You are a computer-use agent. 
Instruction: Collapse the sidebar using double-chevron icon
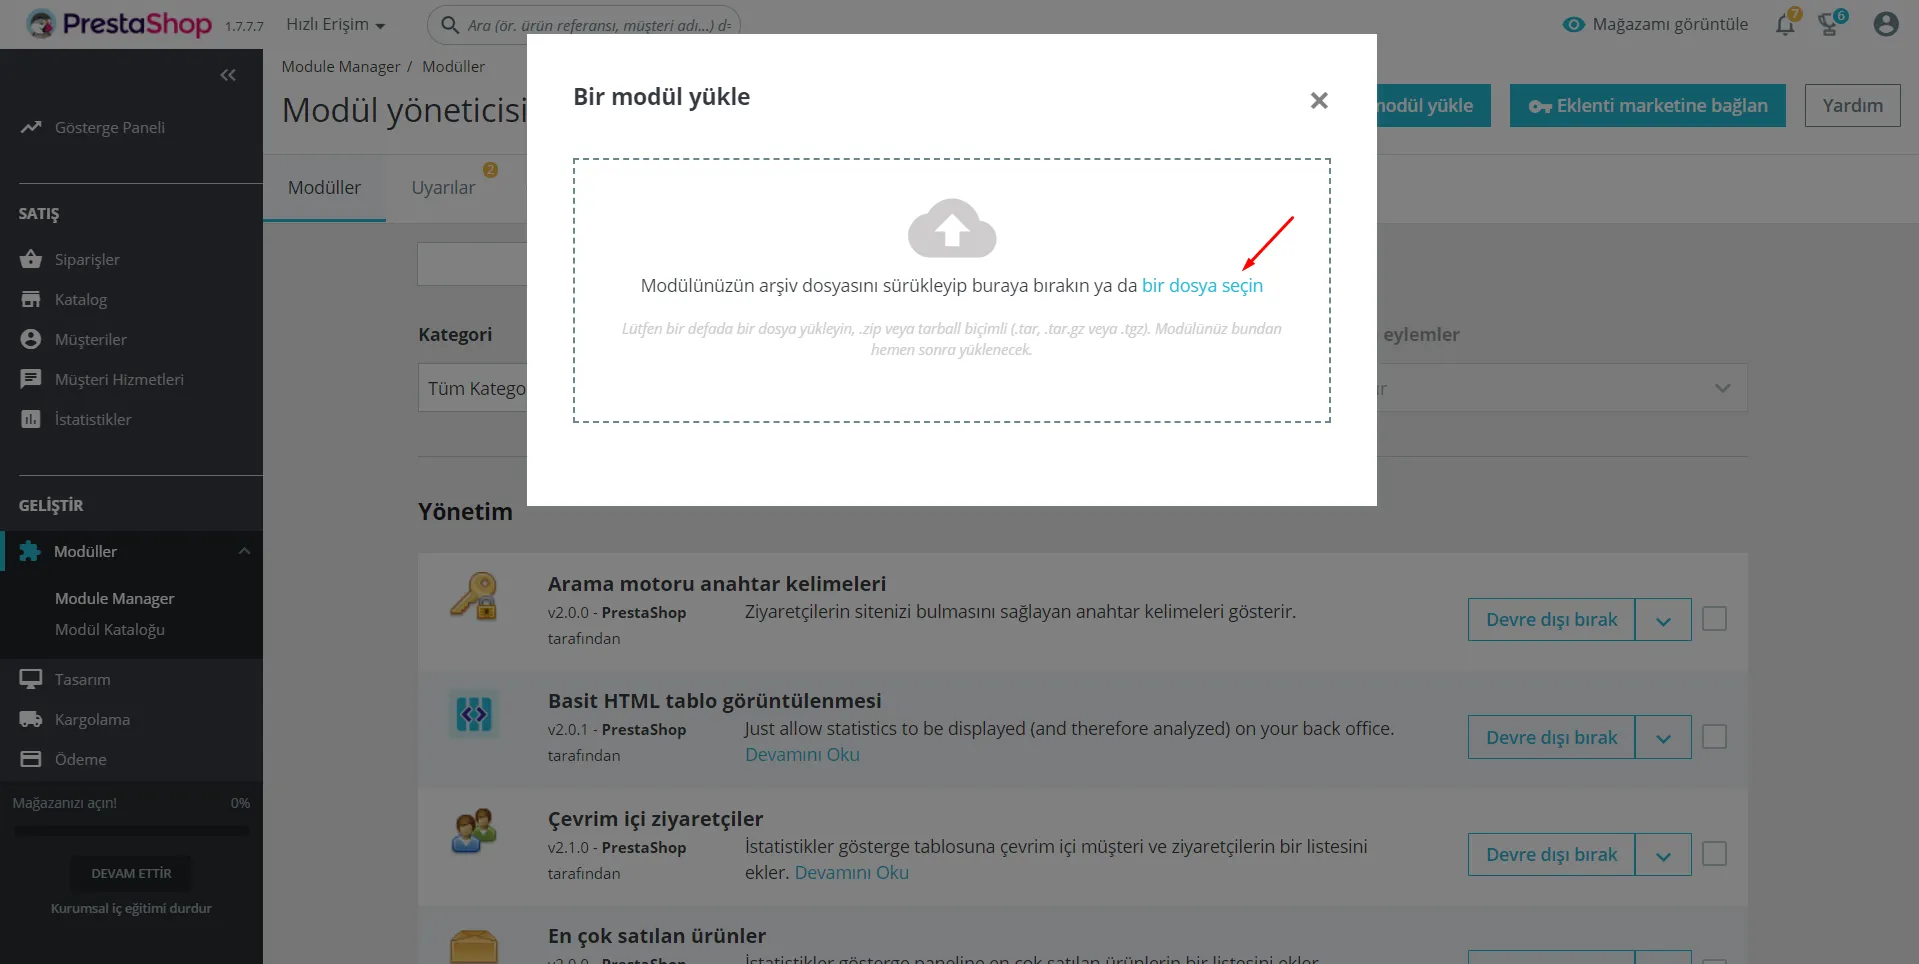(228, 75)
